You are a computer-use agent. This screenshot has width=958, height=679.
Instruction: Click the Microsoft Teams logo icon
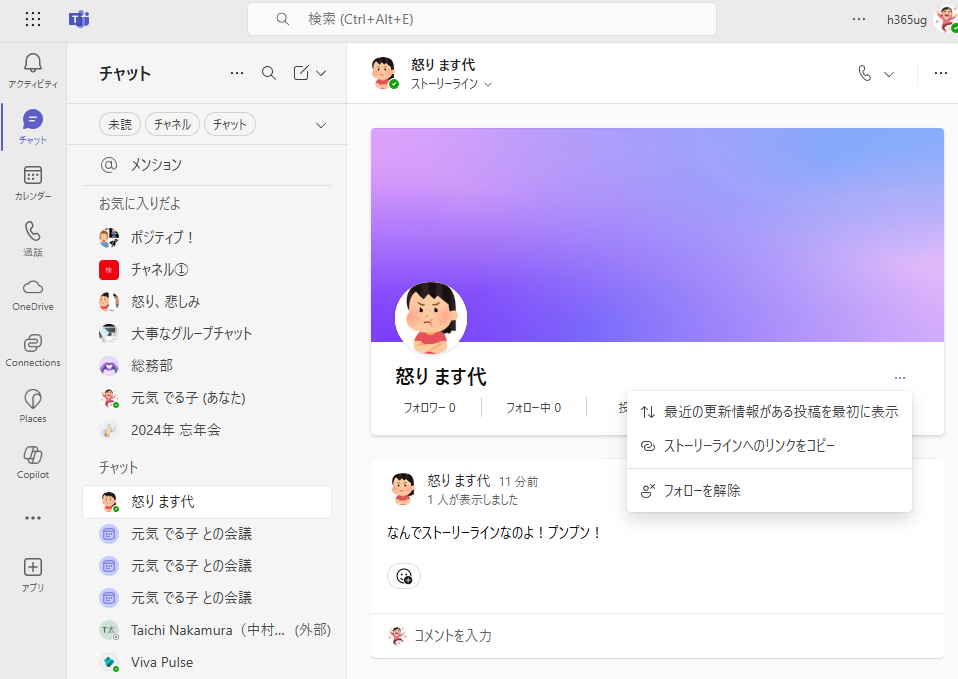point(79,20)
